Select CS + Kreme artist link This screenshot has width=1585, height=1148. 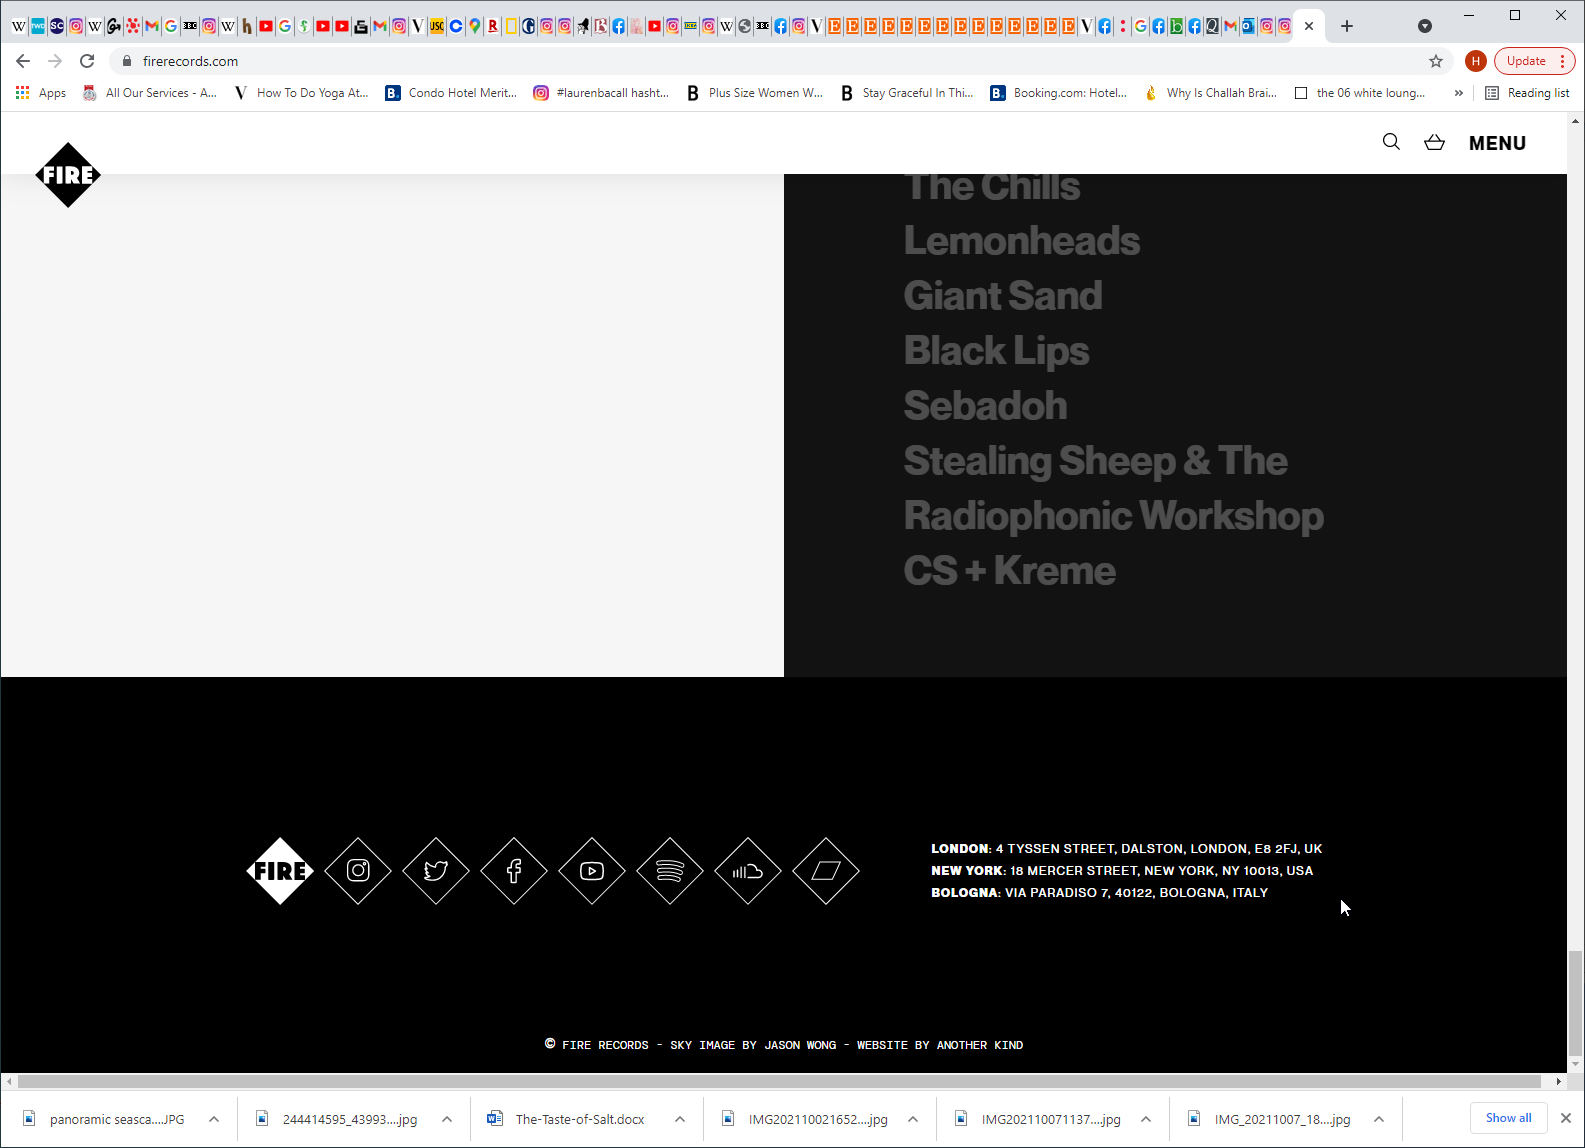click(x=1009, y=571)
